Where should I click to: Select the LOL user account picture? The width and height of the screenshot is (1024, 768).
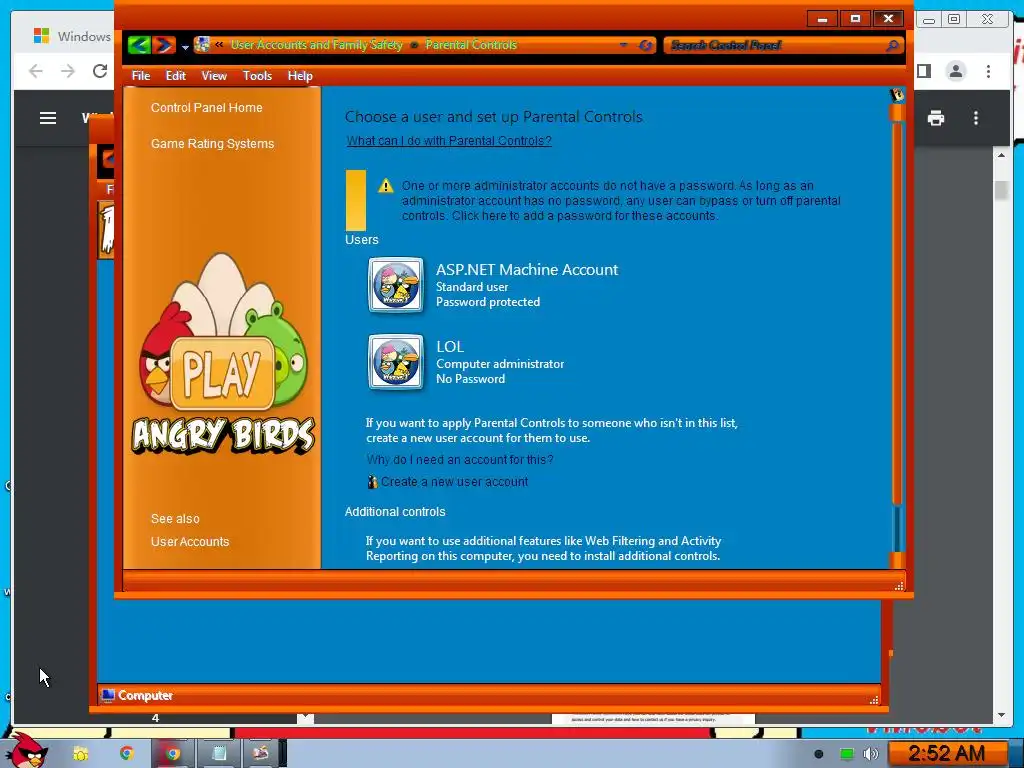(x=396, y=362)
